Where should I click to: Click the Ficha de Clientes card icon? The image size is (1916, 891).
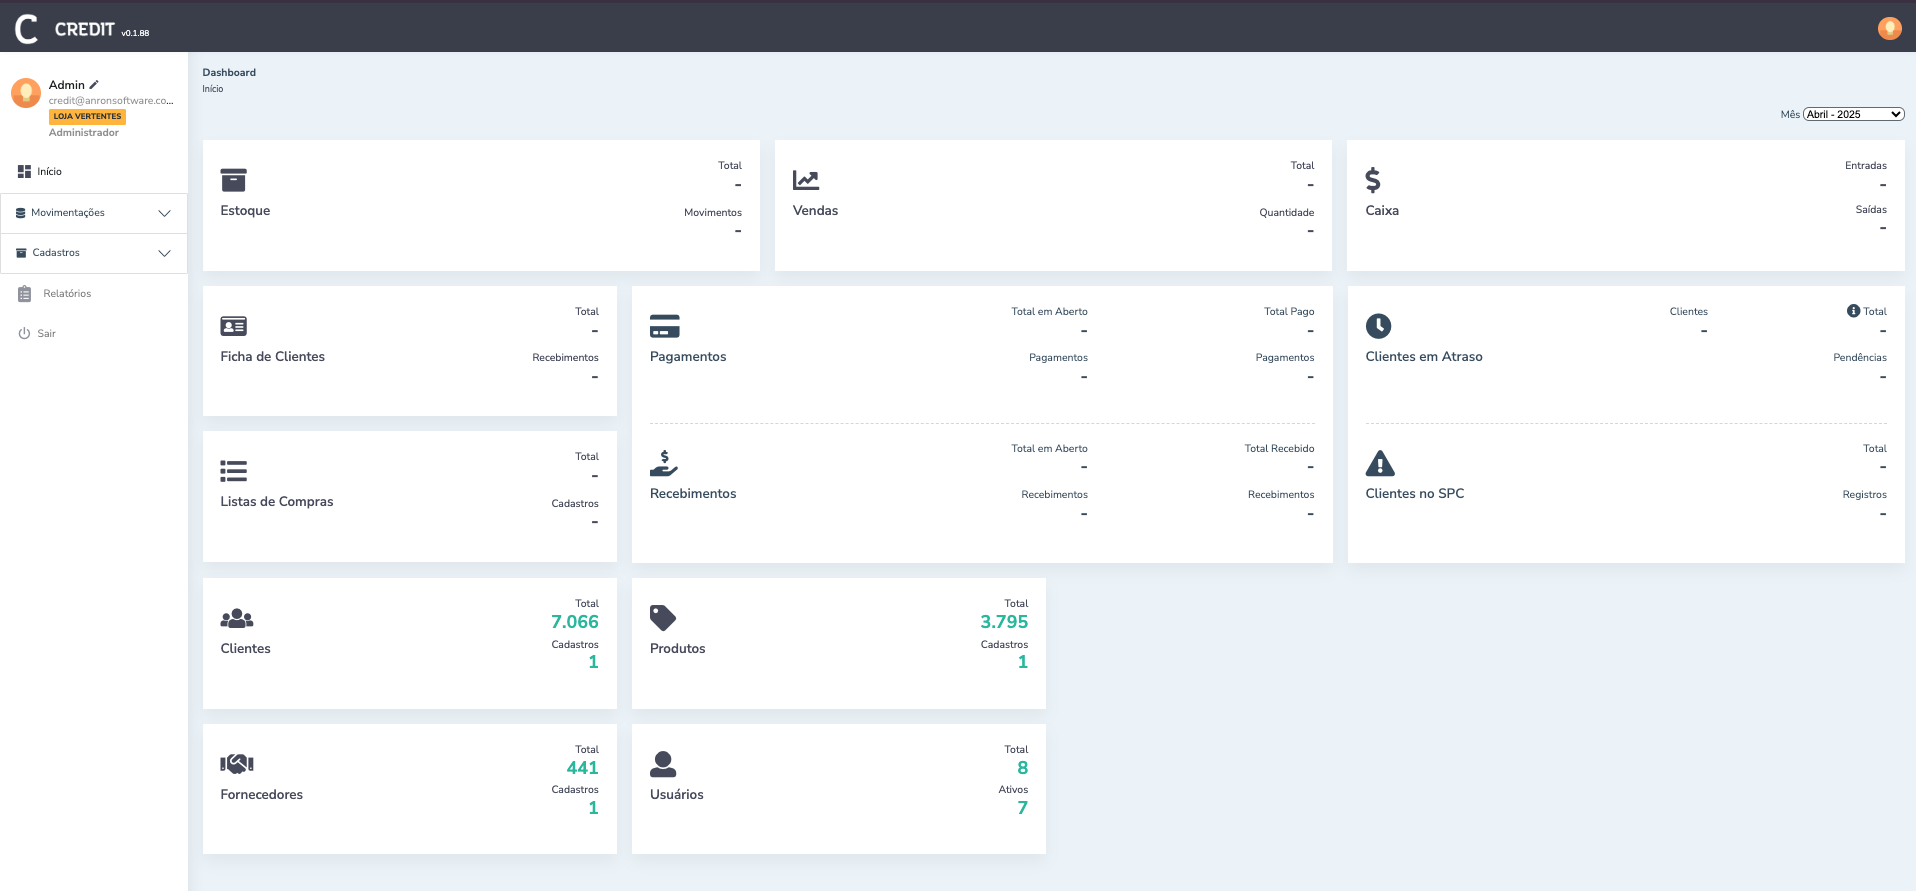pos(233,326)
